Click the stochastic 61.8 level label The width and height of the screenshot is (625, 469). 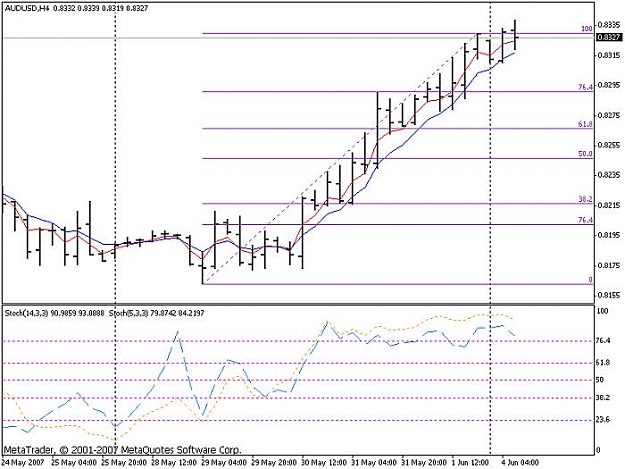pos(603,363)
